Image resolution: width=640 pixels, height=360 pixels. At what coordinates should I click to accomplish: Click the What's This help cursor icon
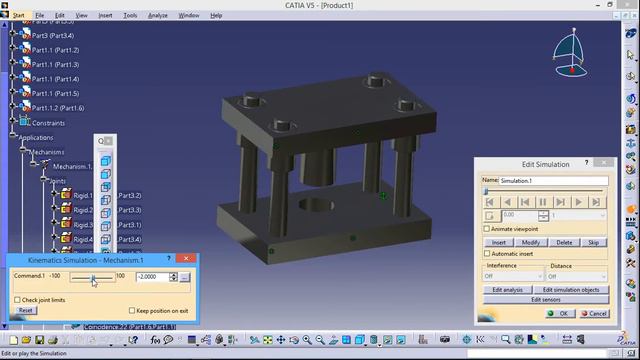133,340
